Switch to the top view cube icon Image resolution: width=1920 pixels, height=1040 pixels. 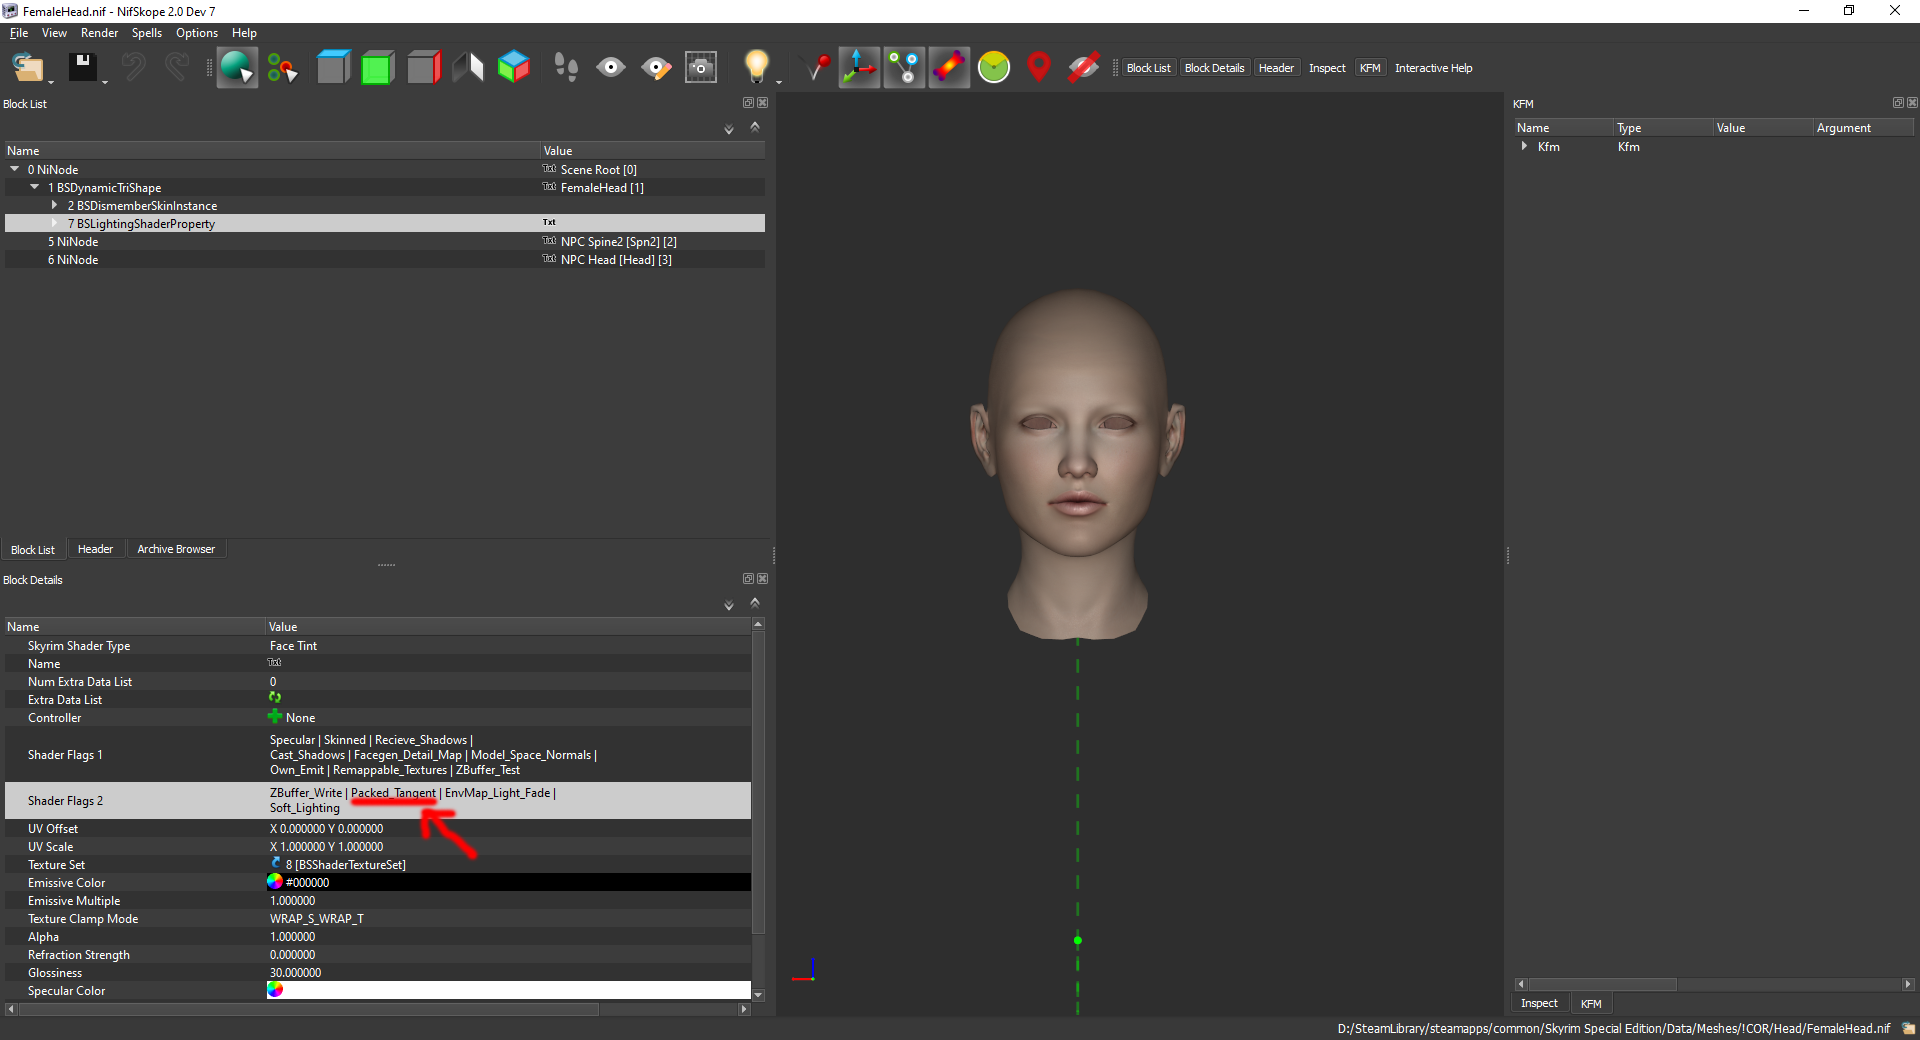tap(333, 68)
